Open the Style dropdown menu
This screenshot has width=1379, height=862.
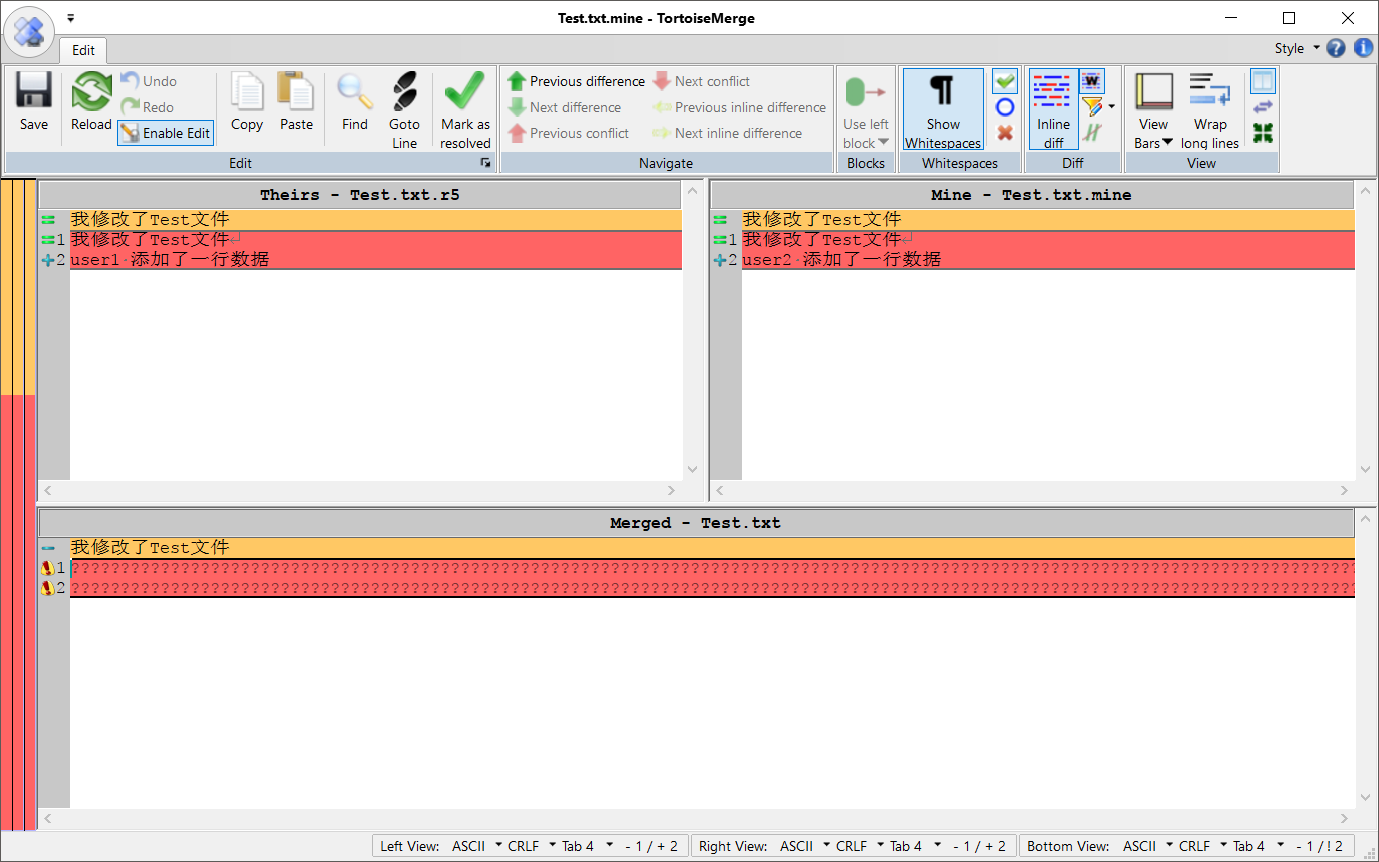[1296, 48]
